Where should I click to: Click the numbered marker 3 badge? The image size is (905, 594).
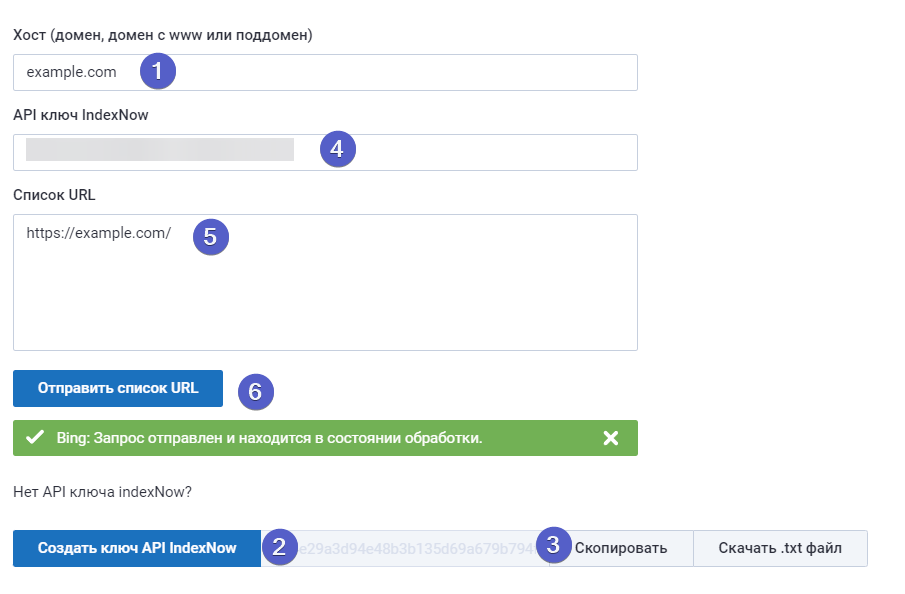tap(554, 544)
